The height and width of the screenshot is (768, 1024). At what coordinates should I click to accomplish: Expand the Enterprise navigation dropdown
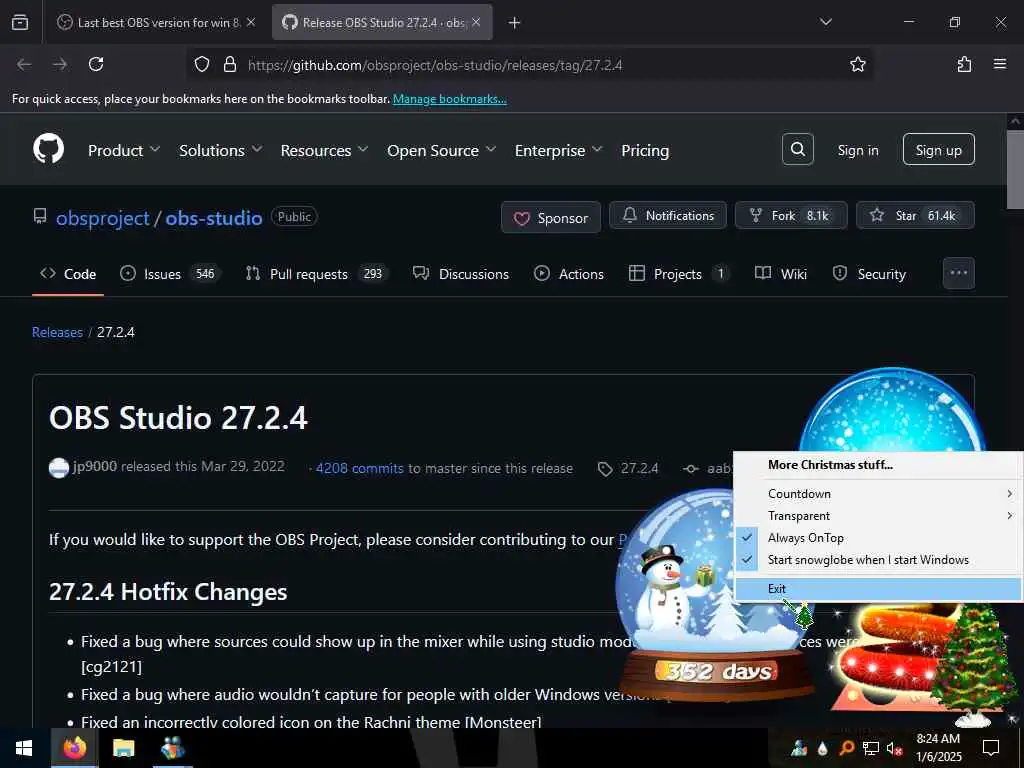click(558, 150)
